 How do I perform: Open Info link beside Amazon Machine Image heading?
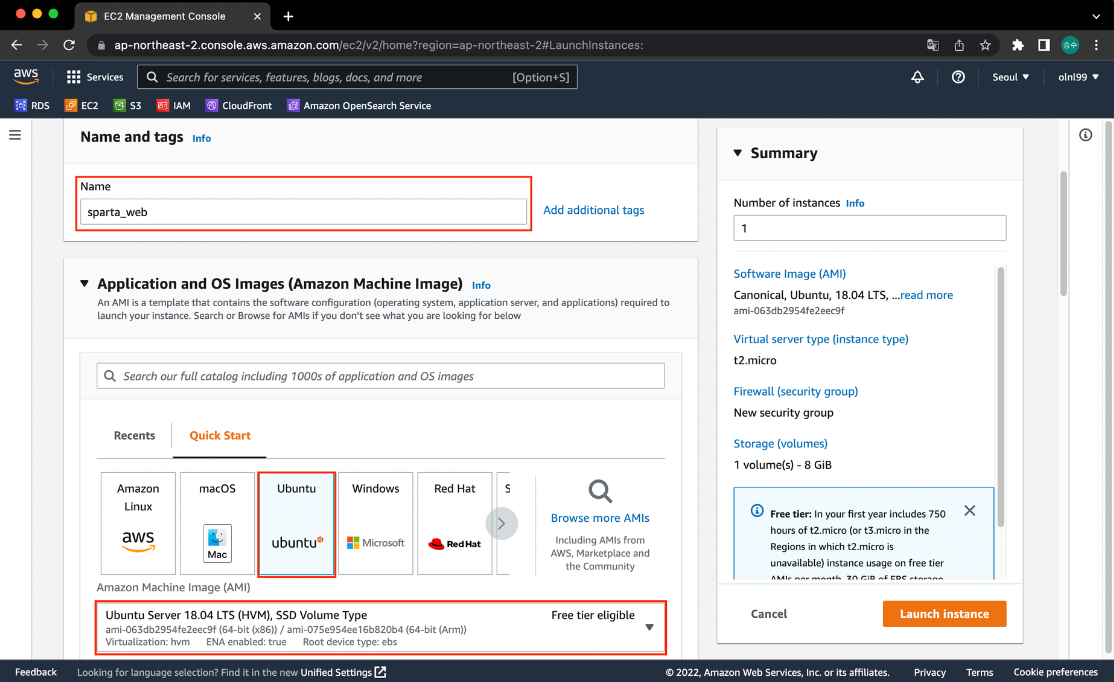(x=481, y=285)
